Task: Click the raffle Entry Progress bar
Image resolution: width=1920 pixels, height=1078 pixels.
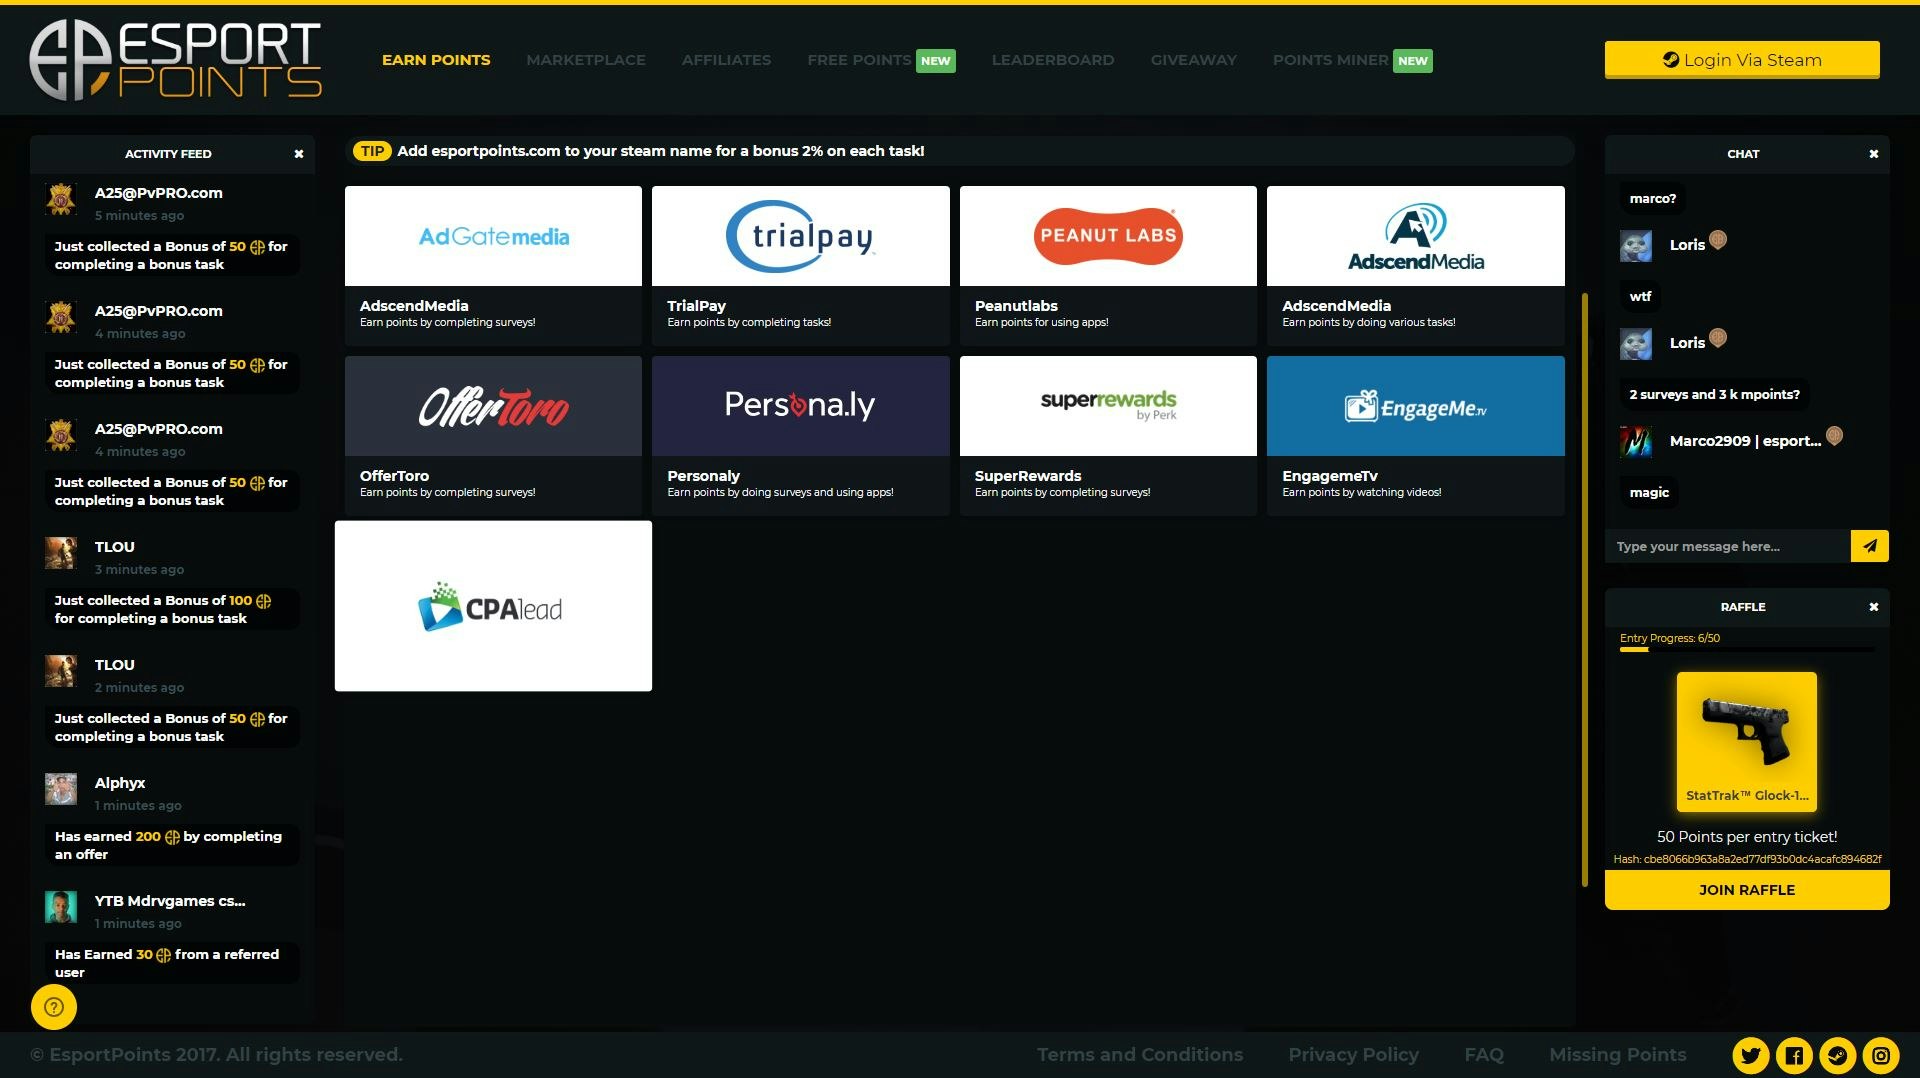Action: click(1747, 650)
